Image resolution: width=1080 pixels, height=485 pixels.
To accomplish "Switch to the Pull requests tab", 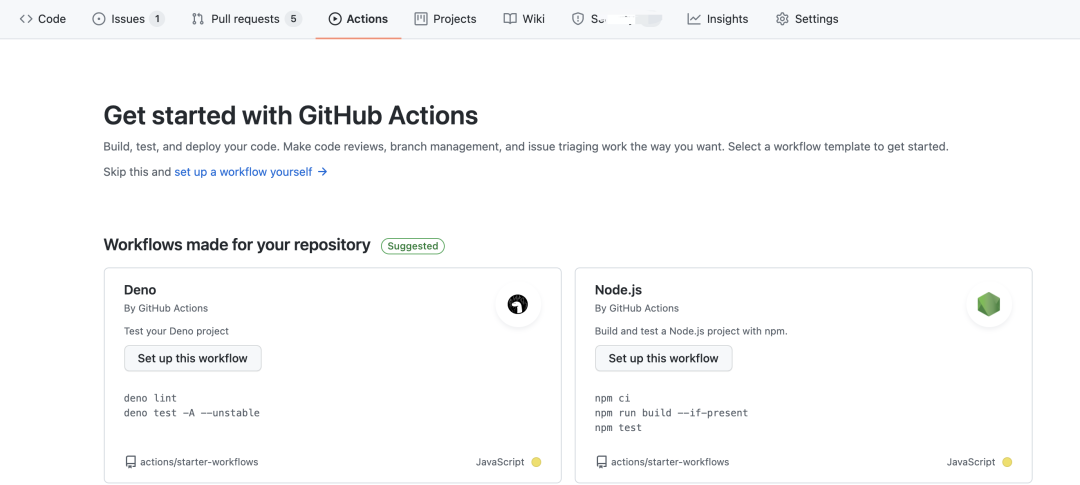I will (x=247, y=19).
